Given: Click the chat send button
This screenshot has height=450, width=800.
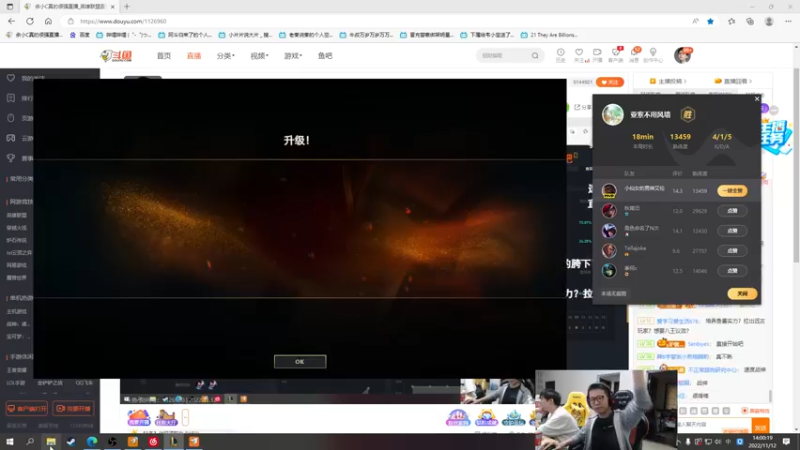Looking at the screenshot, I should click(760, 426).
